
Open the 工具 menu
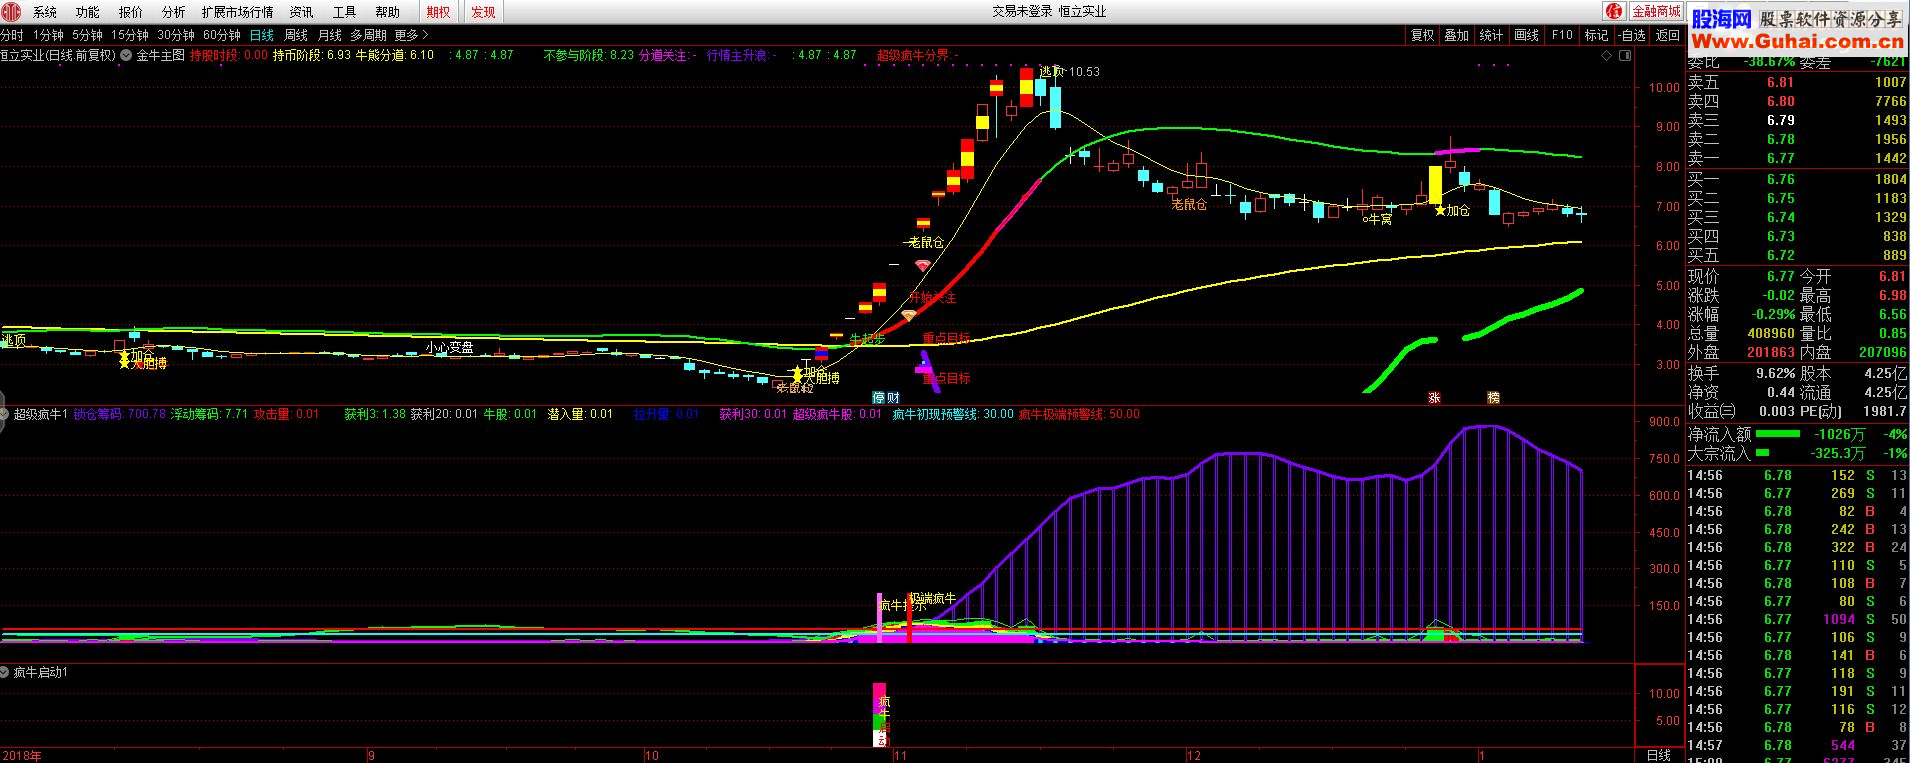coord(344,12)
